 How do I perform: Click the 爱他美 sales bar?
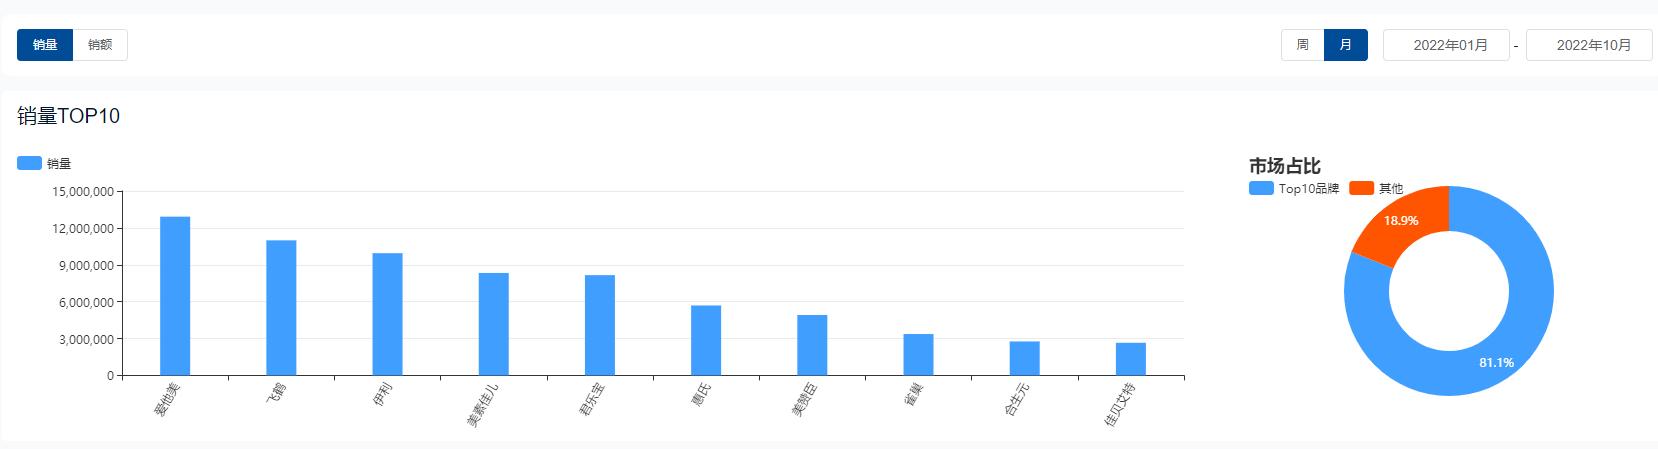coord(175,296)
